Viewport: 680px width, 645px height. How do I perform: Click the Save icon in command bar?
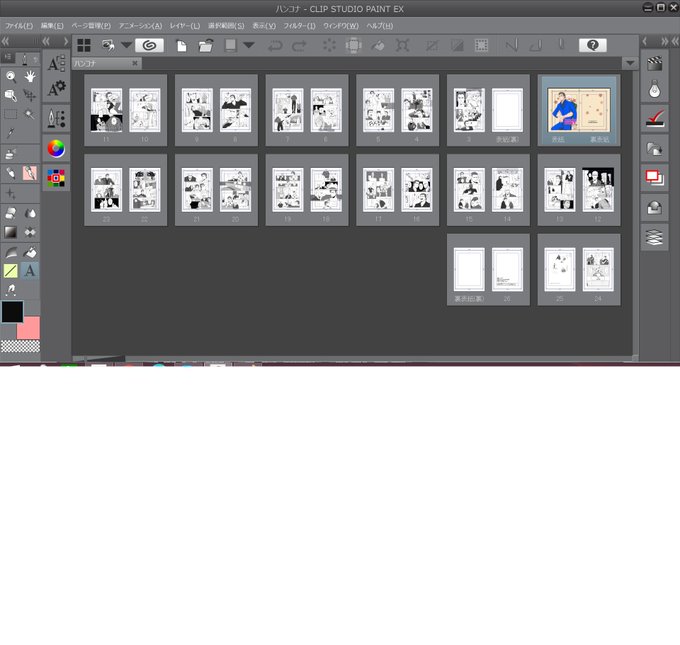click(230, 46)
